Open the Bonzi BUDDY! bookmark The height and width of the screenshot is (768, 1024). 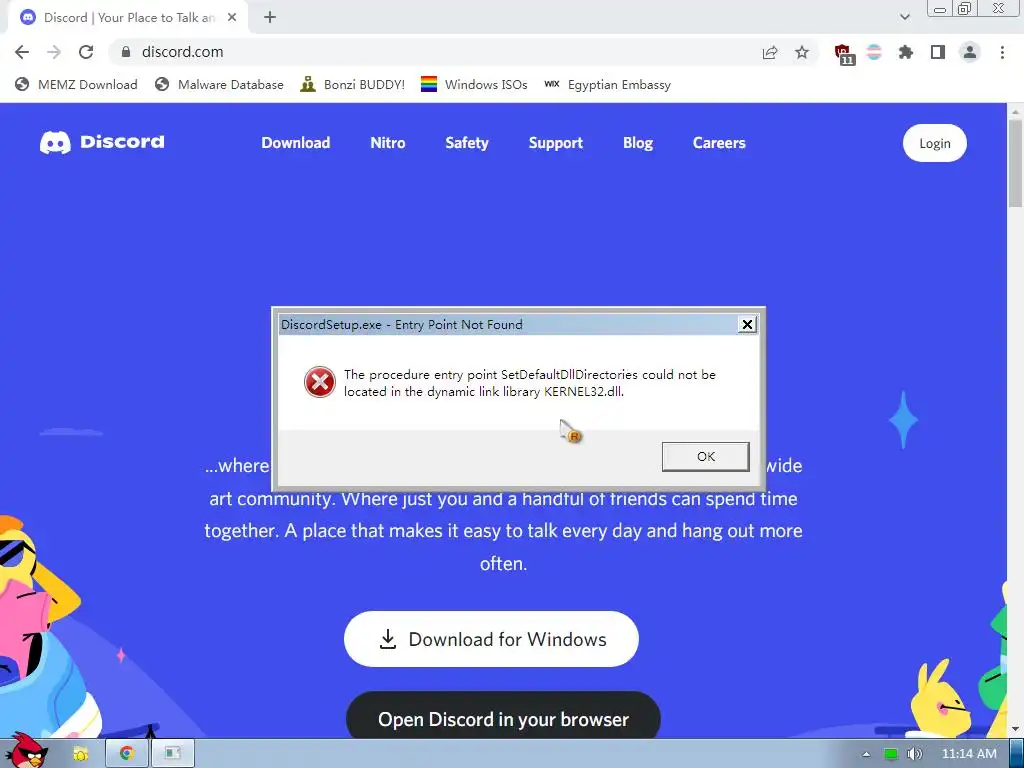pos(353,85)
